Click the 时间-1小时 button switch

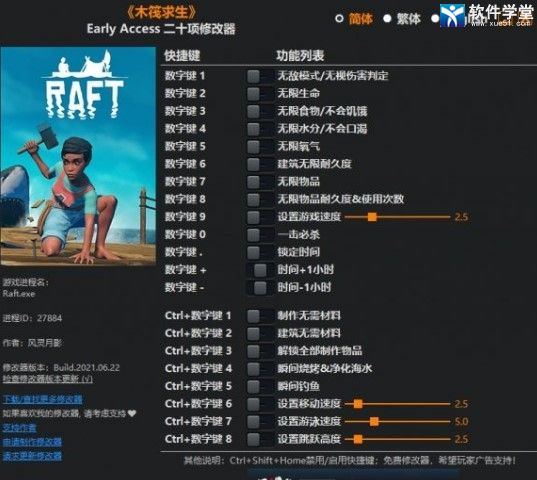[260, 288]
